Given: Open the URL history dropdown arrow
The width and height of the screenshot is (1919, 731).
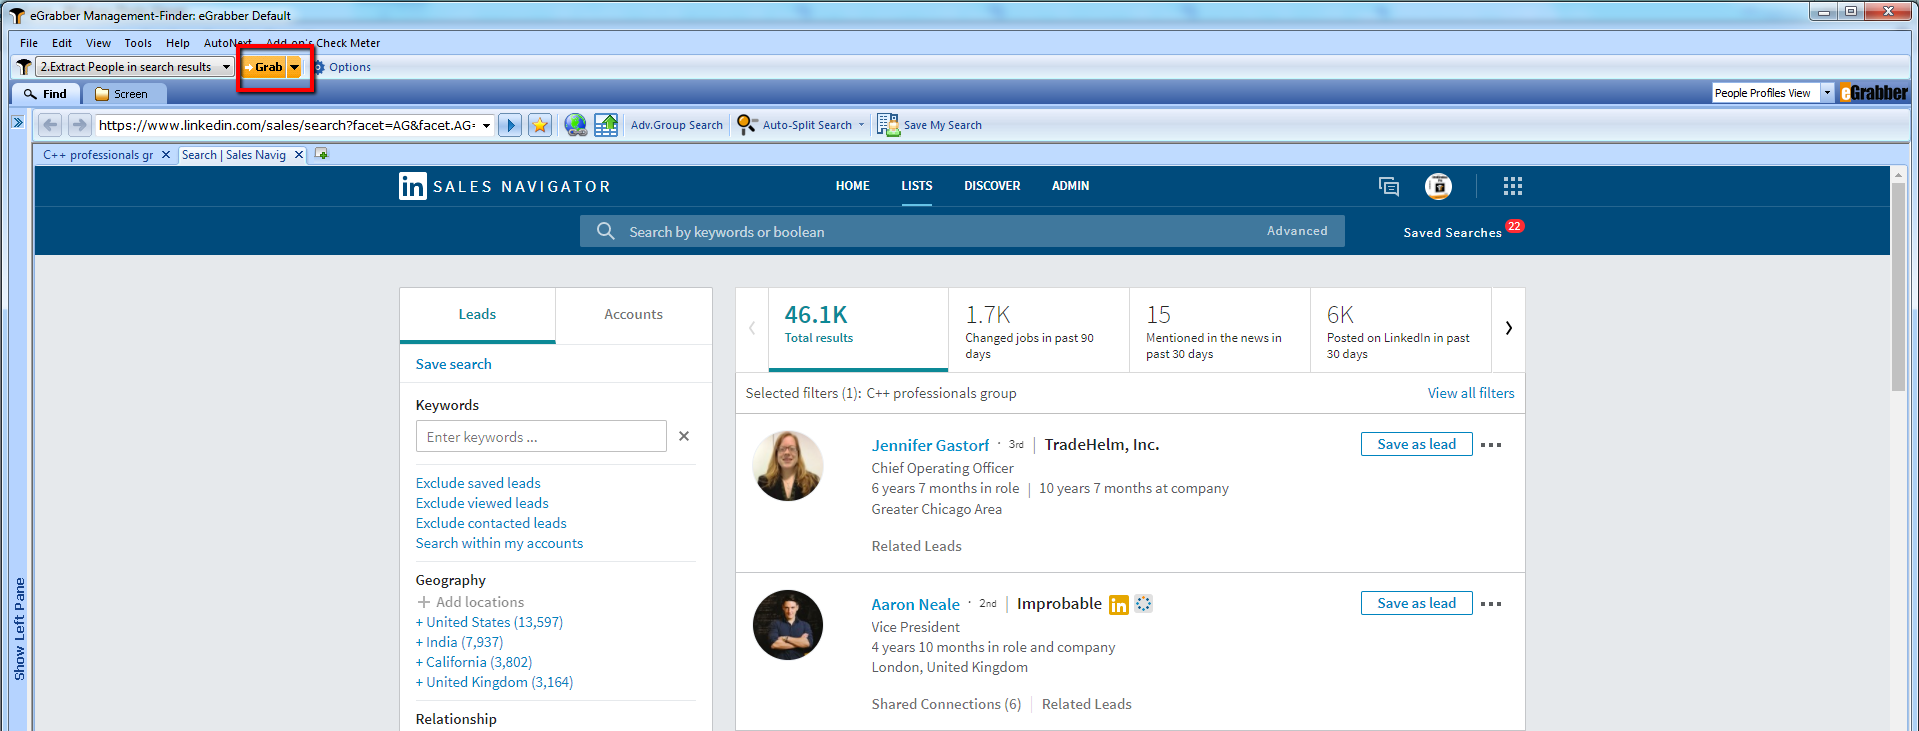Looking at the screenshot, I should [487, 125].
